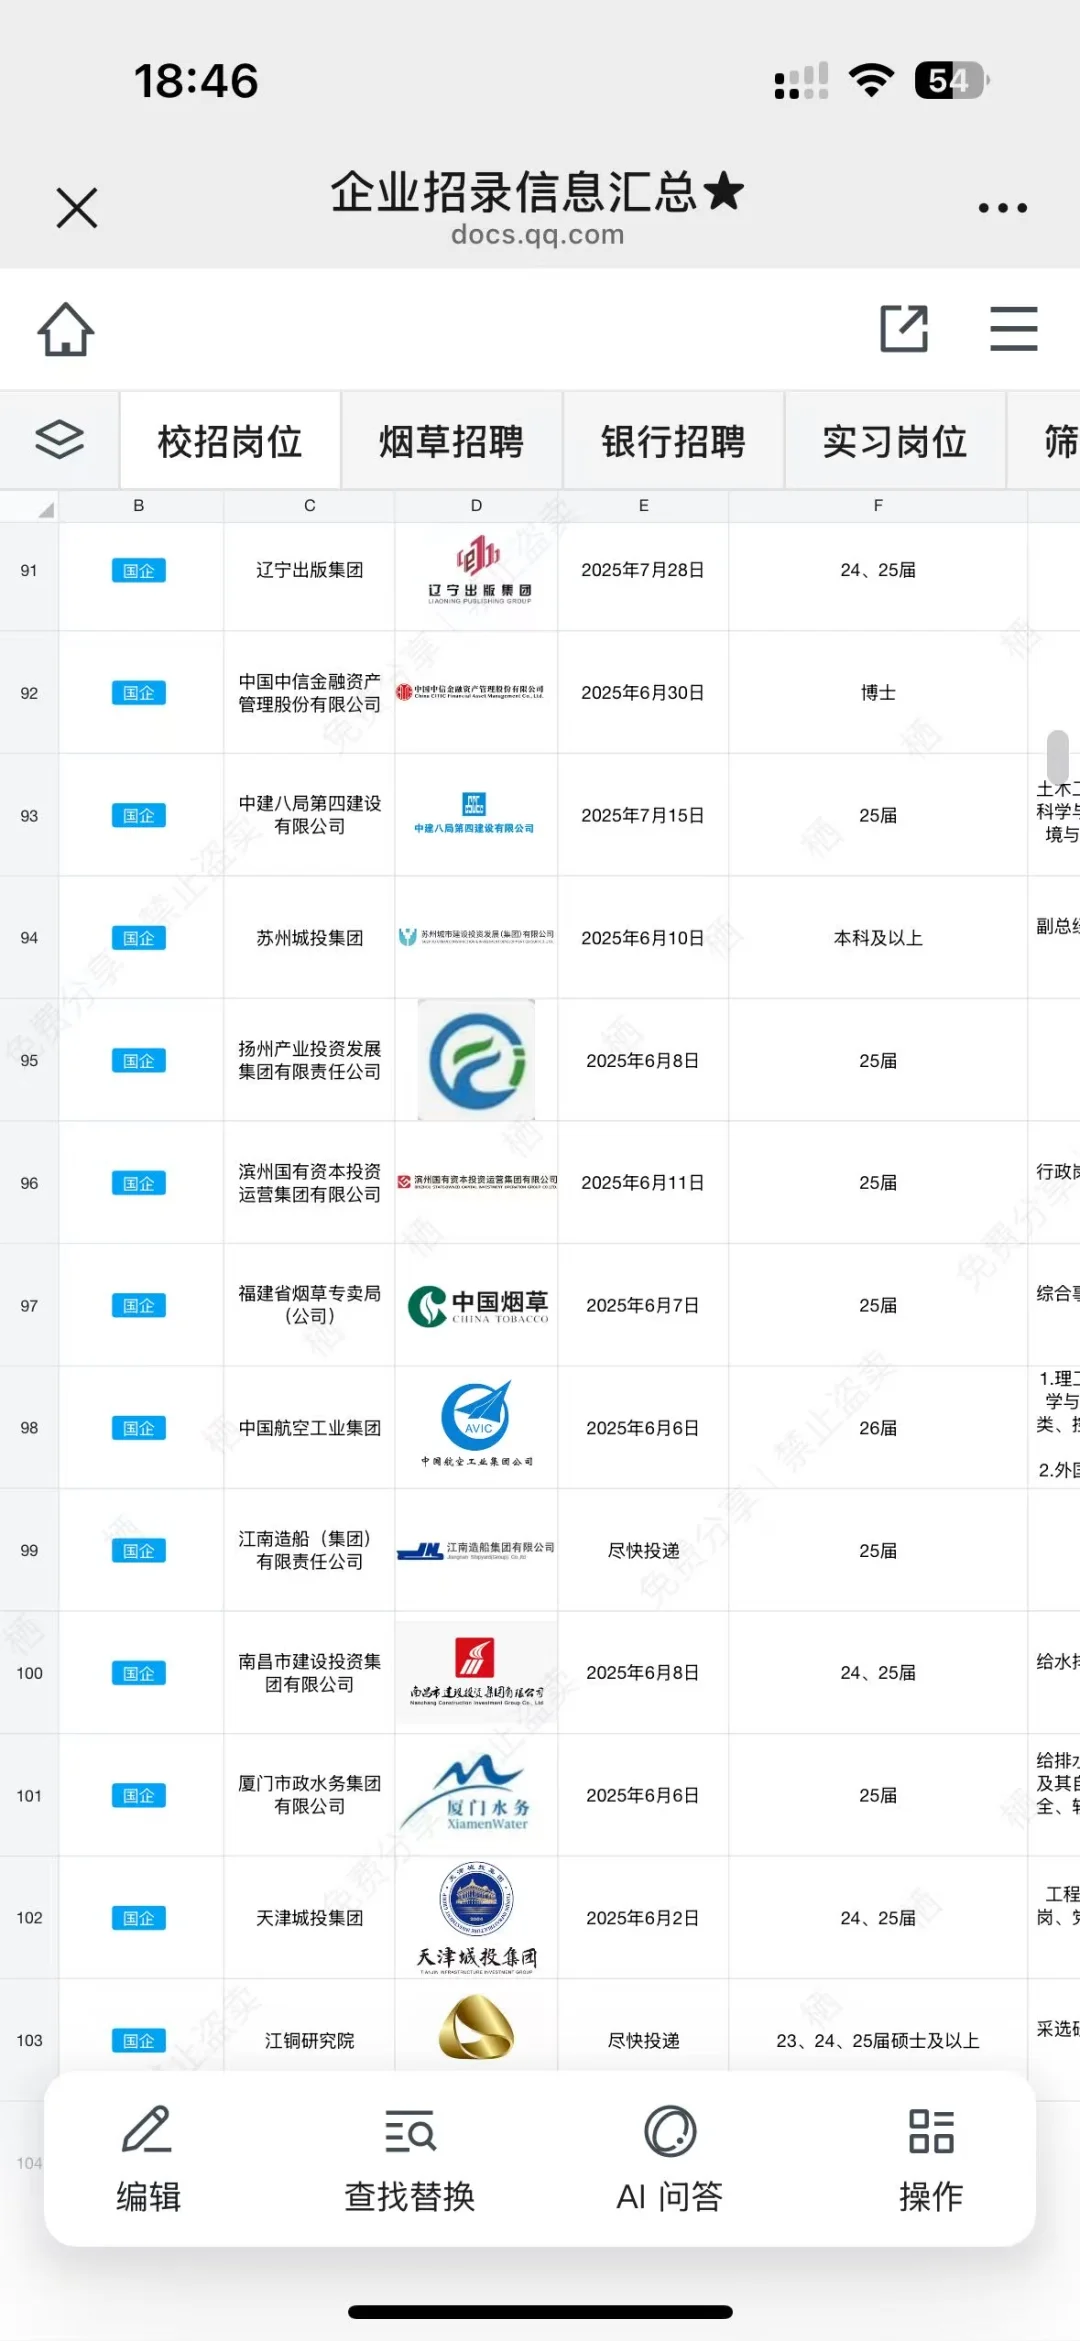The image size is (1080, 2341).
Task: Select the cell 天津城投集团
Action: [x=310, y=1918]
